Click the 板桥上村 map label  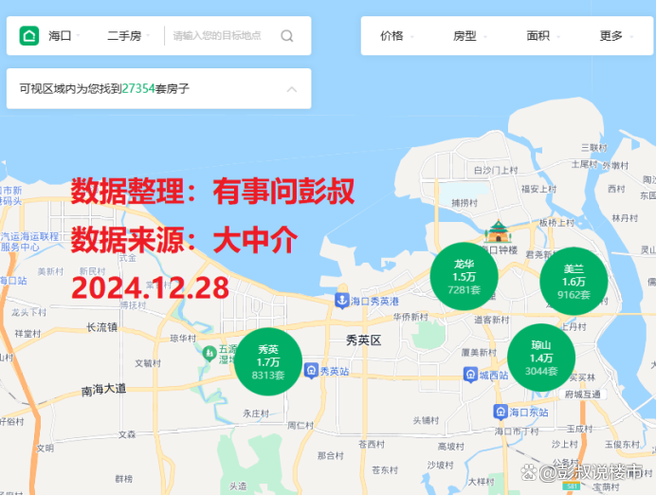[x=557, y=223]
